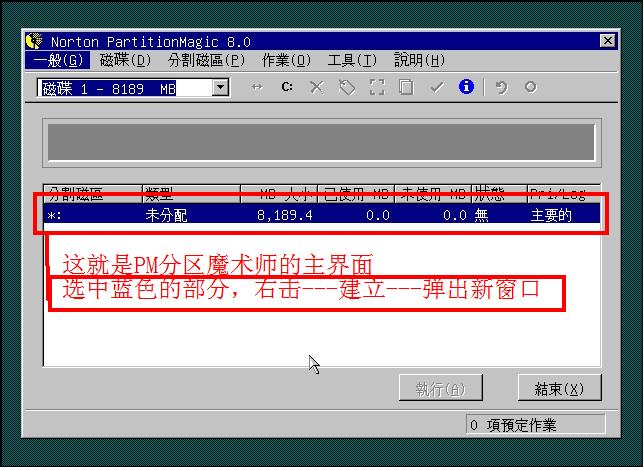Screen dimensions: 643x467
Task: Open the 作業(O) menu
Action: 286,60
